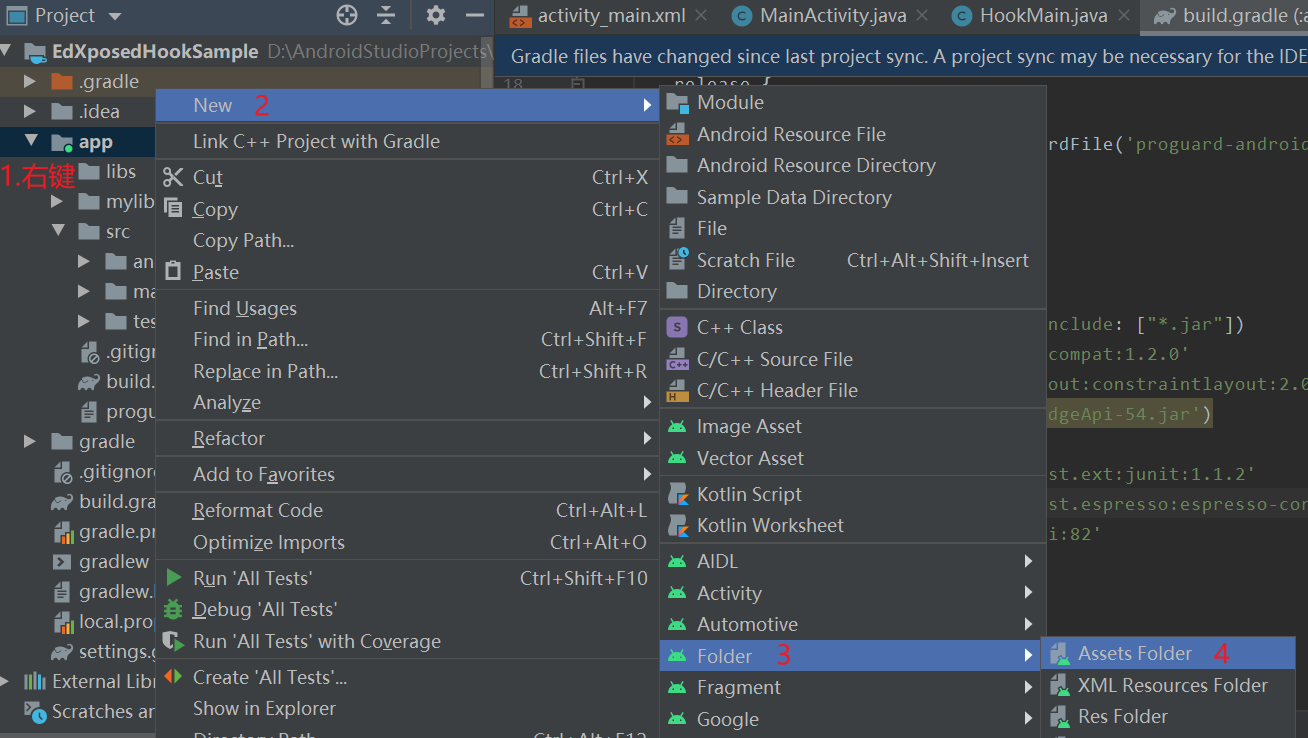The height and width of the screenshot is (738, 1308).
Task: Click the clipboard icon beside Paste
Action: click(174, 272)
